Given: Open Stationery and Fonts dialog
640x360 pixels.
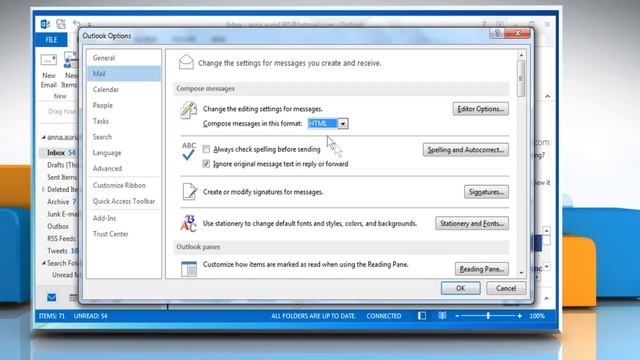Looking at the screenshot, I should [472, 223].
